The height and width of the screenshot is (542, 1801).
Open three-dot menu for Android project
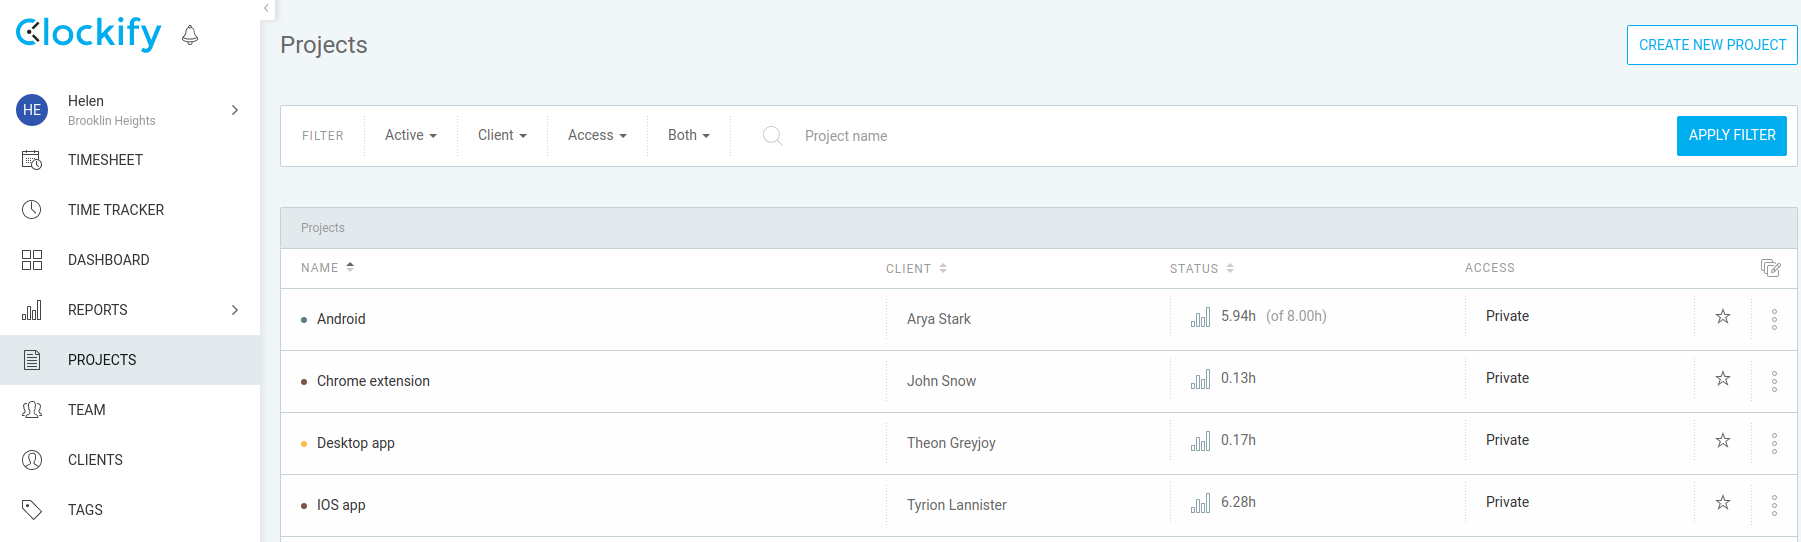1774,319
